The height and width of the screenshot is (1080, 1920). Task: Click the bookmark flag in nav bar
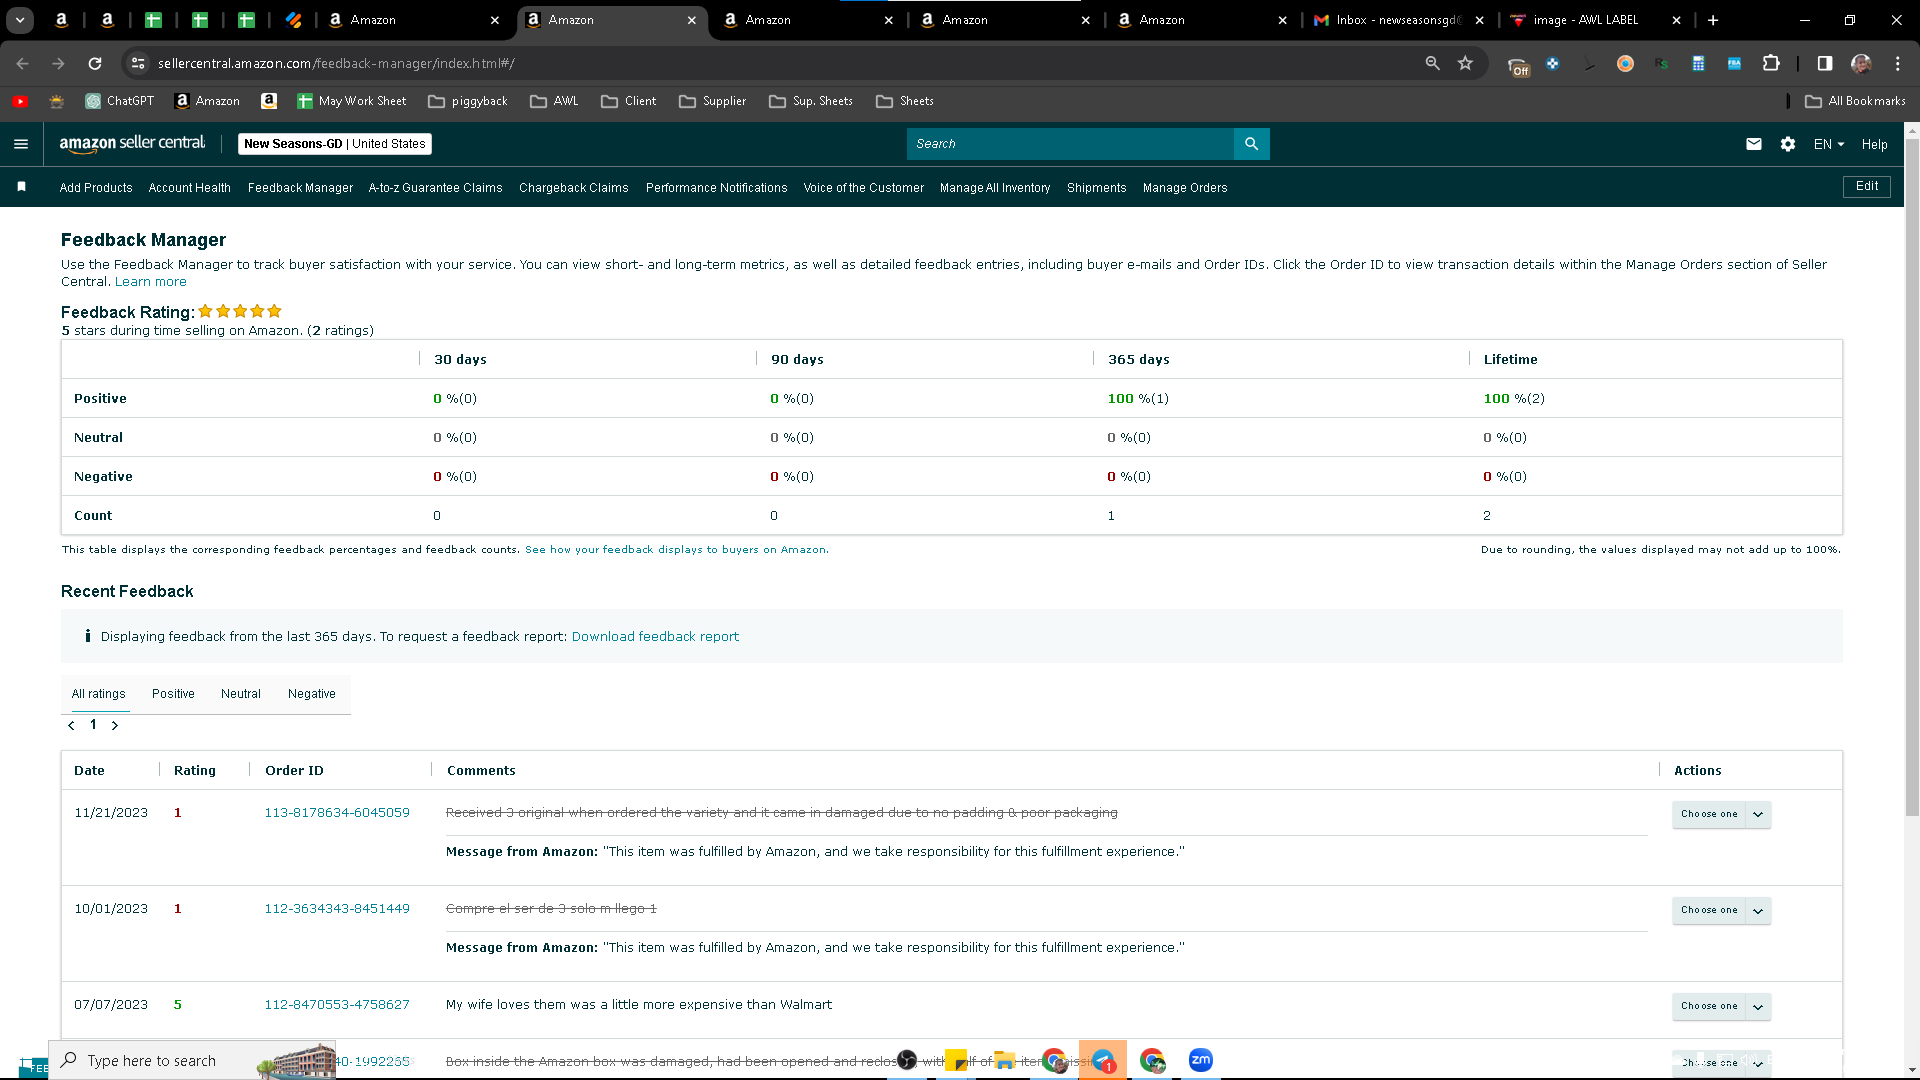[x=22, y=187]
